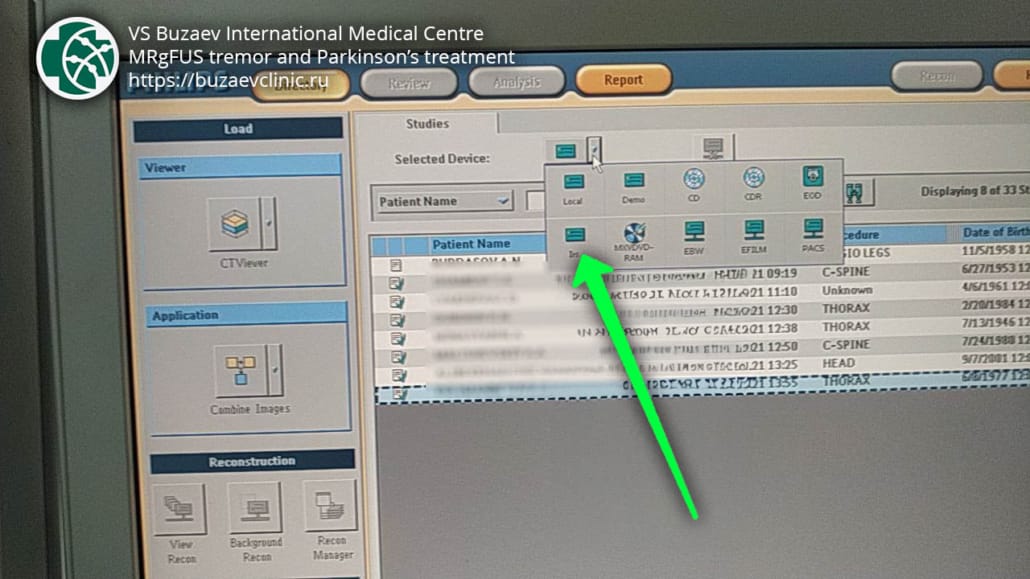Switch to the Report tab
Screen dimensions: 1030x579
(623, 80)
